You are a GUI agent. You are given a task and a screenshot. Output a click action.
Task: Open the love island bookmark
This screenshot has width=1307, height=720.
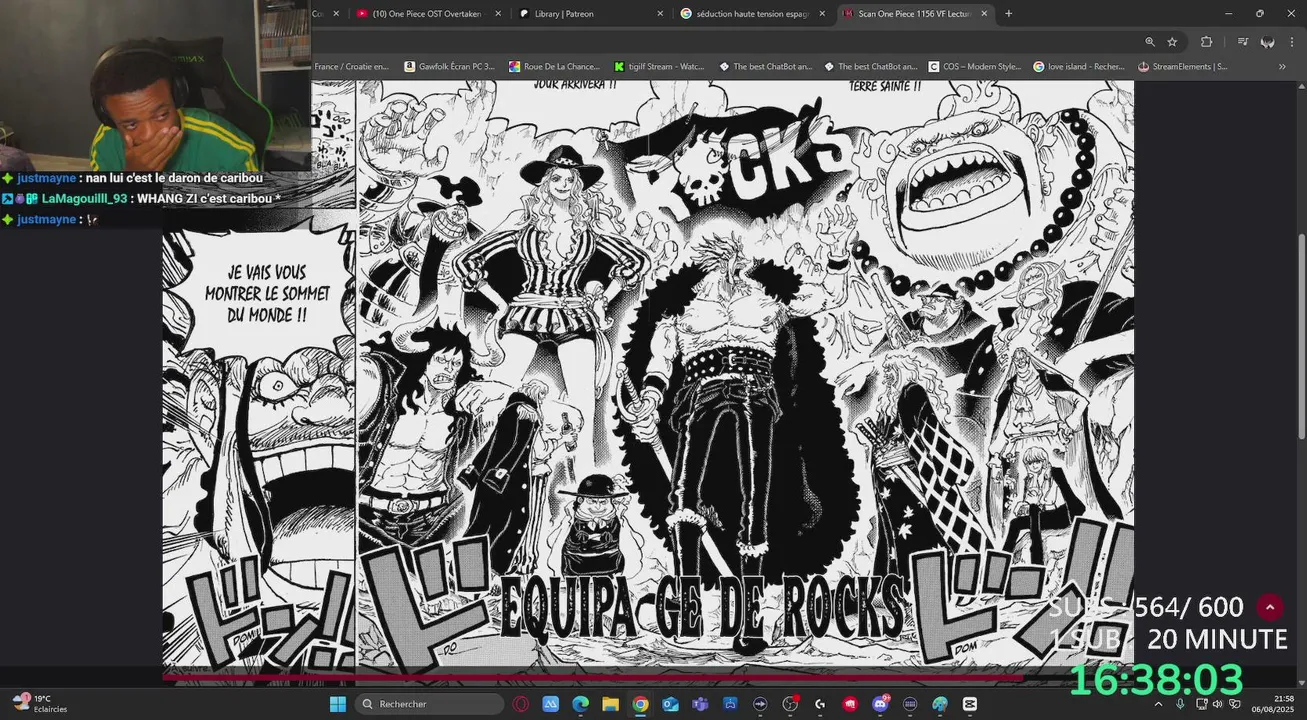coord(1079,67)
